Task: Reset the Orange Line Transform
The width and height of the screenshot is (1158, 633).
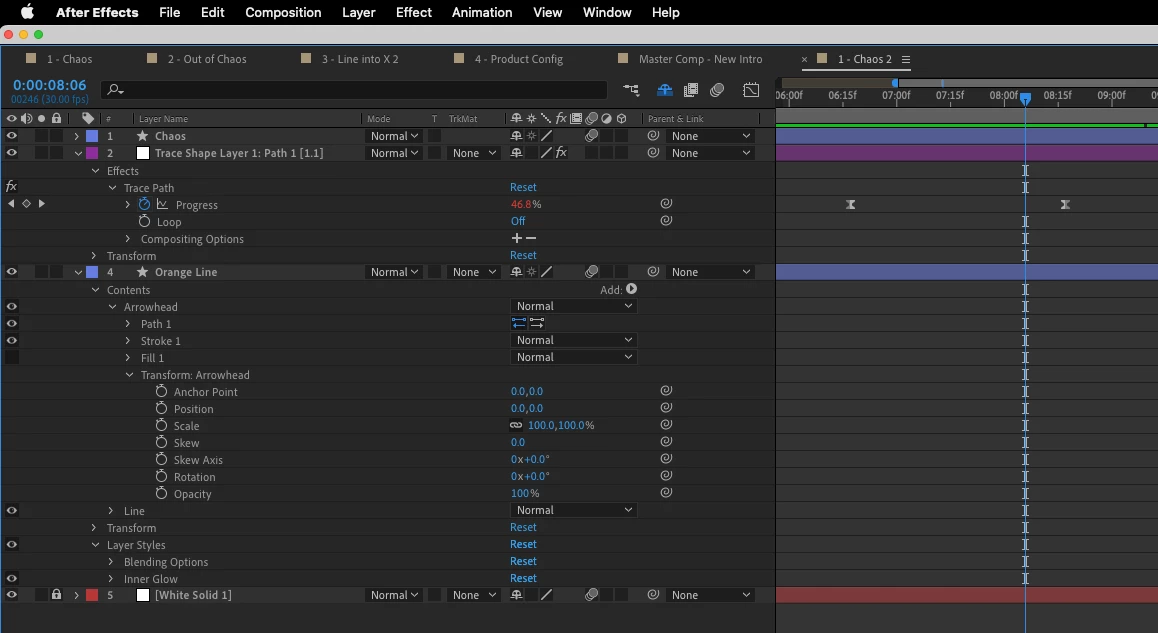Action: point(523,527)
